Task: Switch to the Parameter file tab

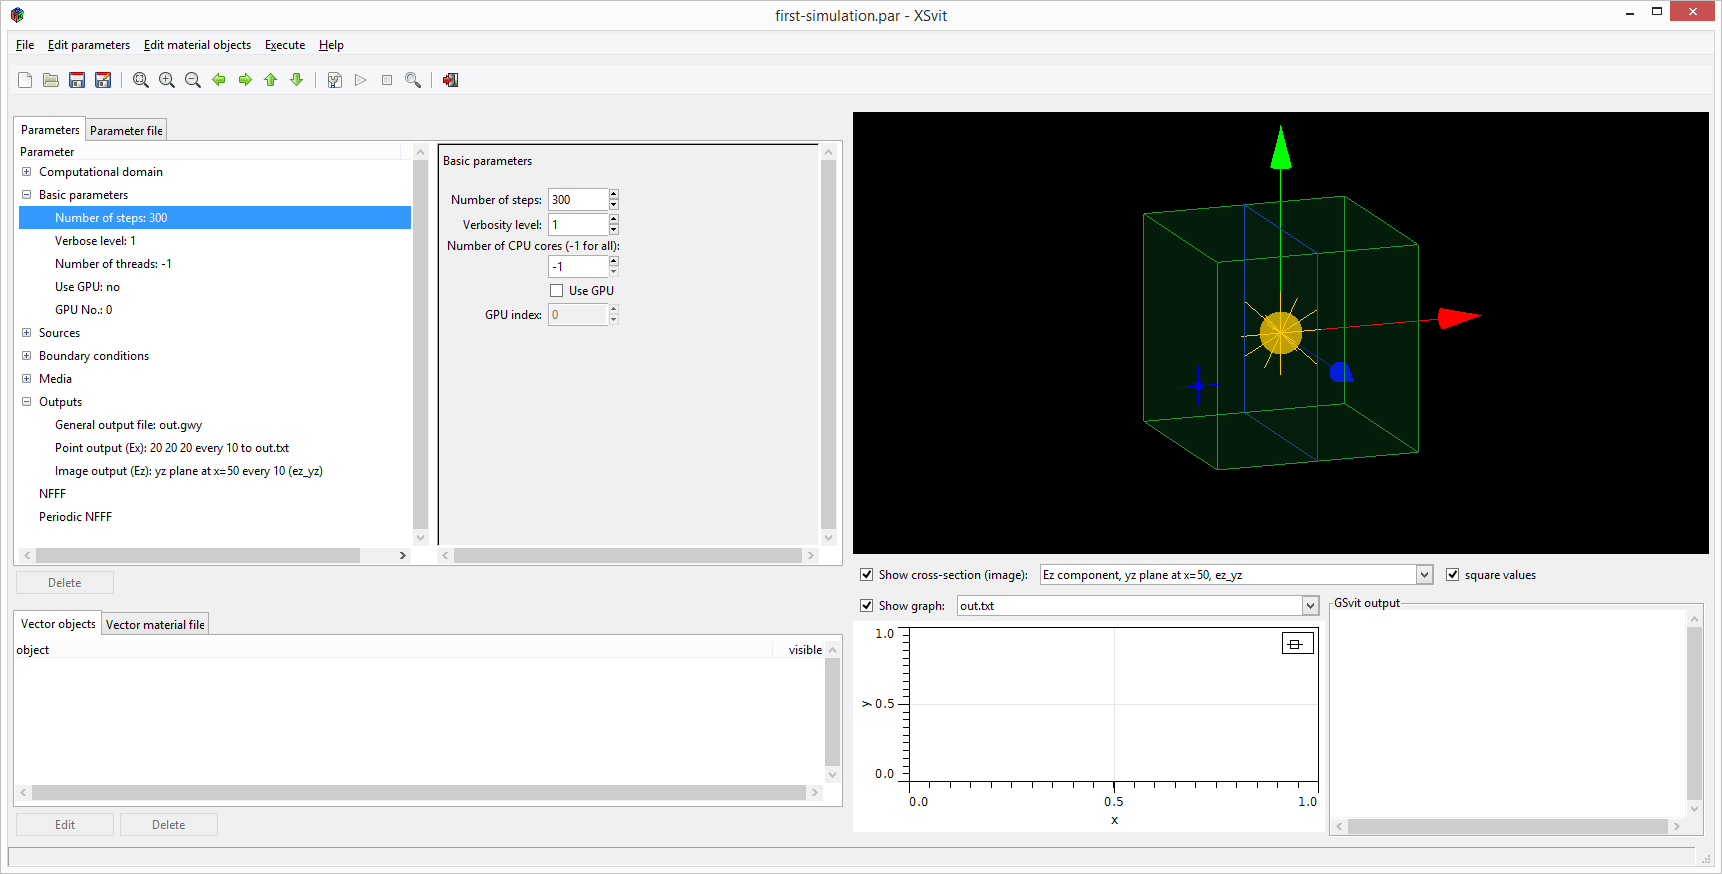Action: tap(126, 131)
